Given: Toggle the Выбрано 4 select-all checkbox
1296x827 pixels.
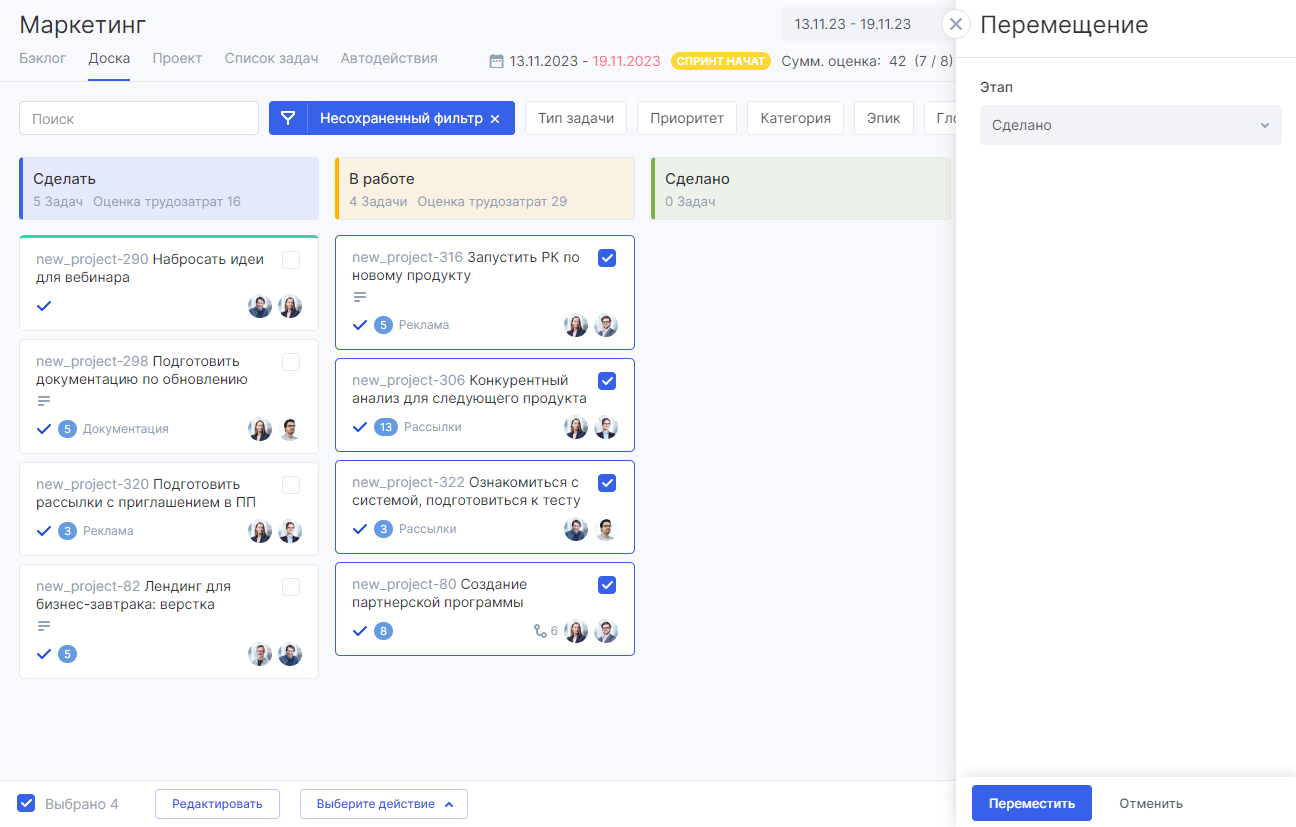Looking at the screenshot, I should pyautogui.click(x=27, y=803).
